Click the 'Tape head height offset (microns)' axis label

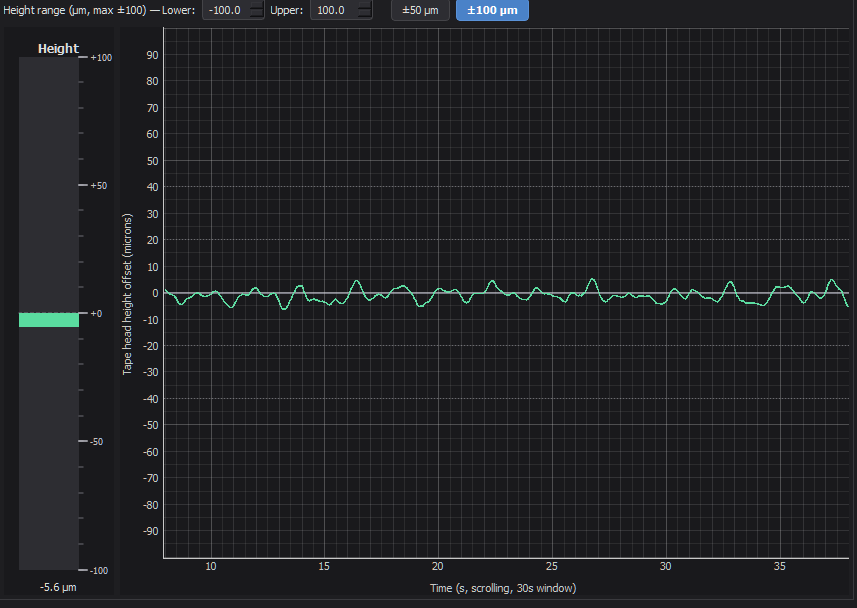(127, 294)
